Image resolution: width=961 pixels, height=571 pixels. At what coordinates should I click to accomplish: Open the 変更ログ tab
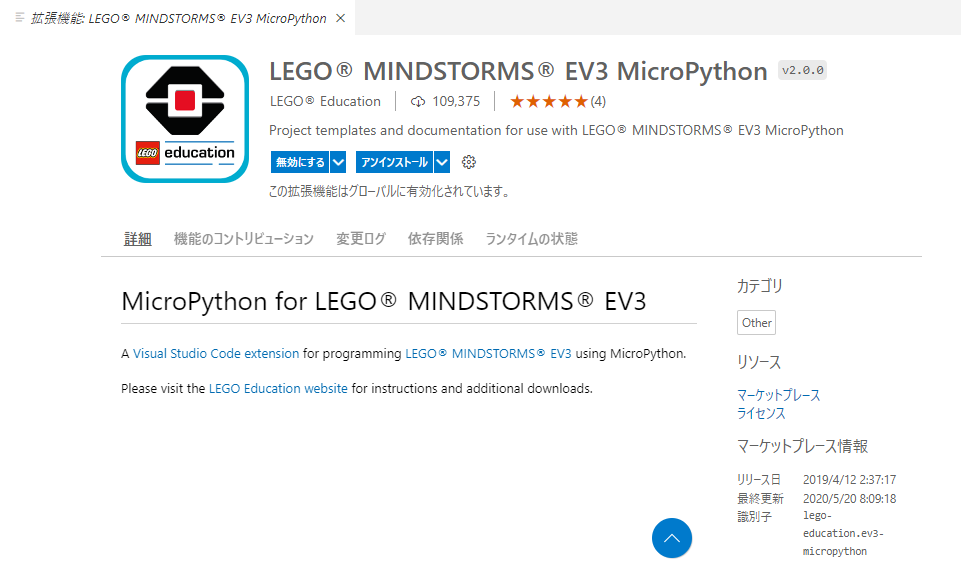(360, 239)
